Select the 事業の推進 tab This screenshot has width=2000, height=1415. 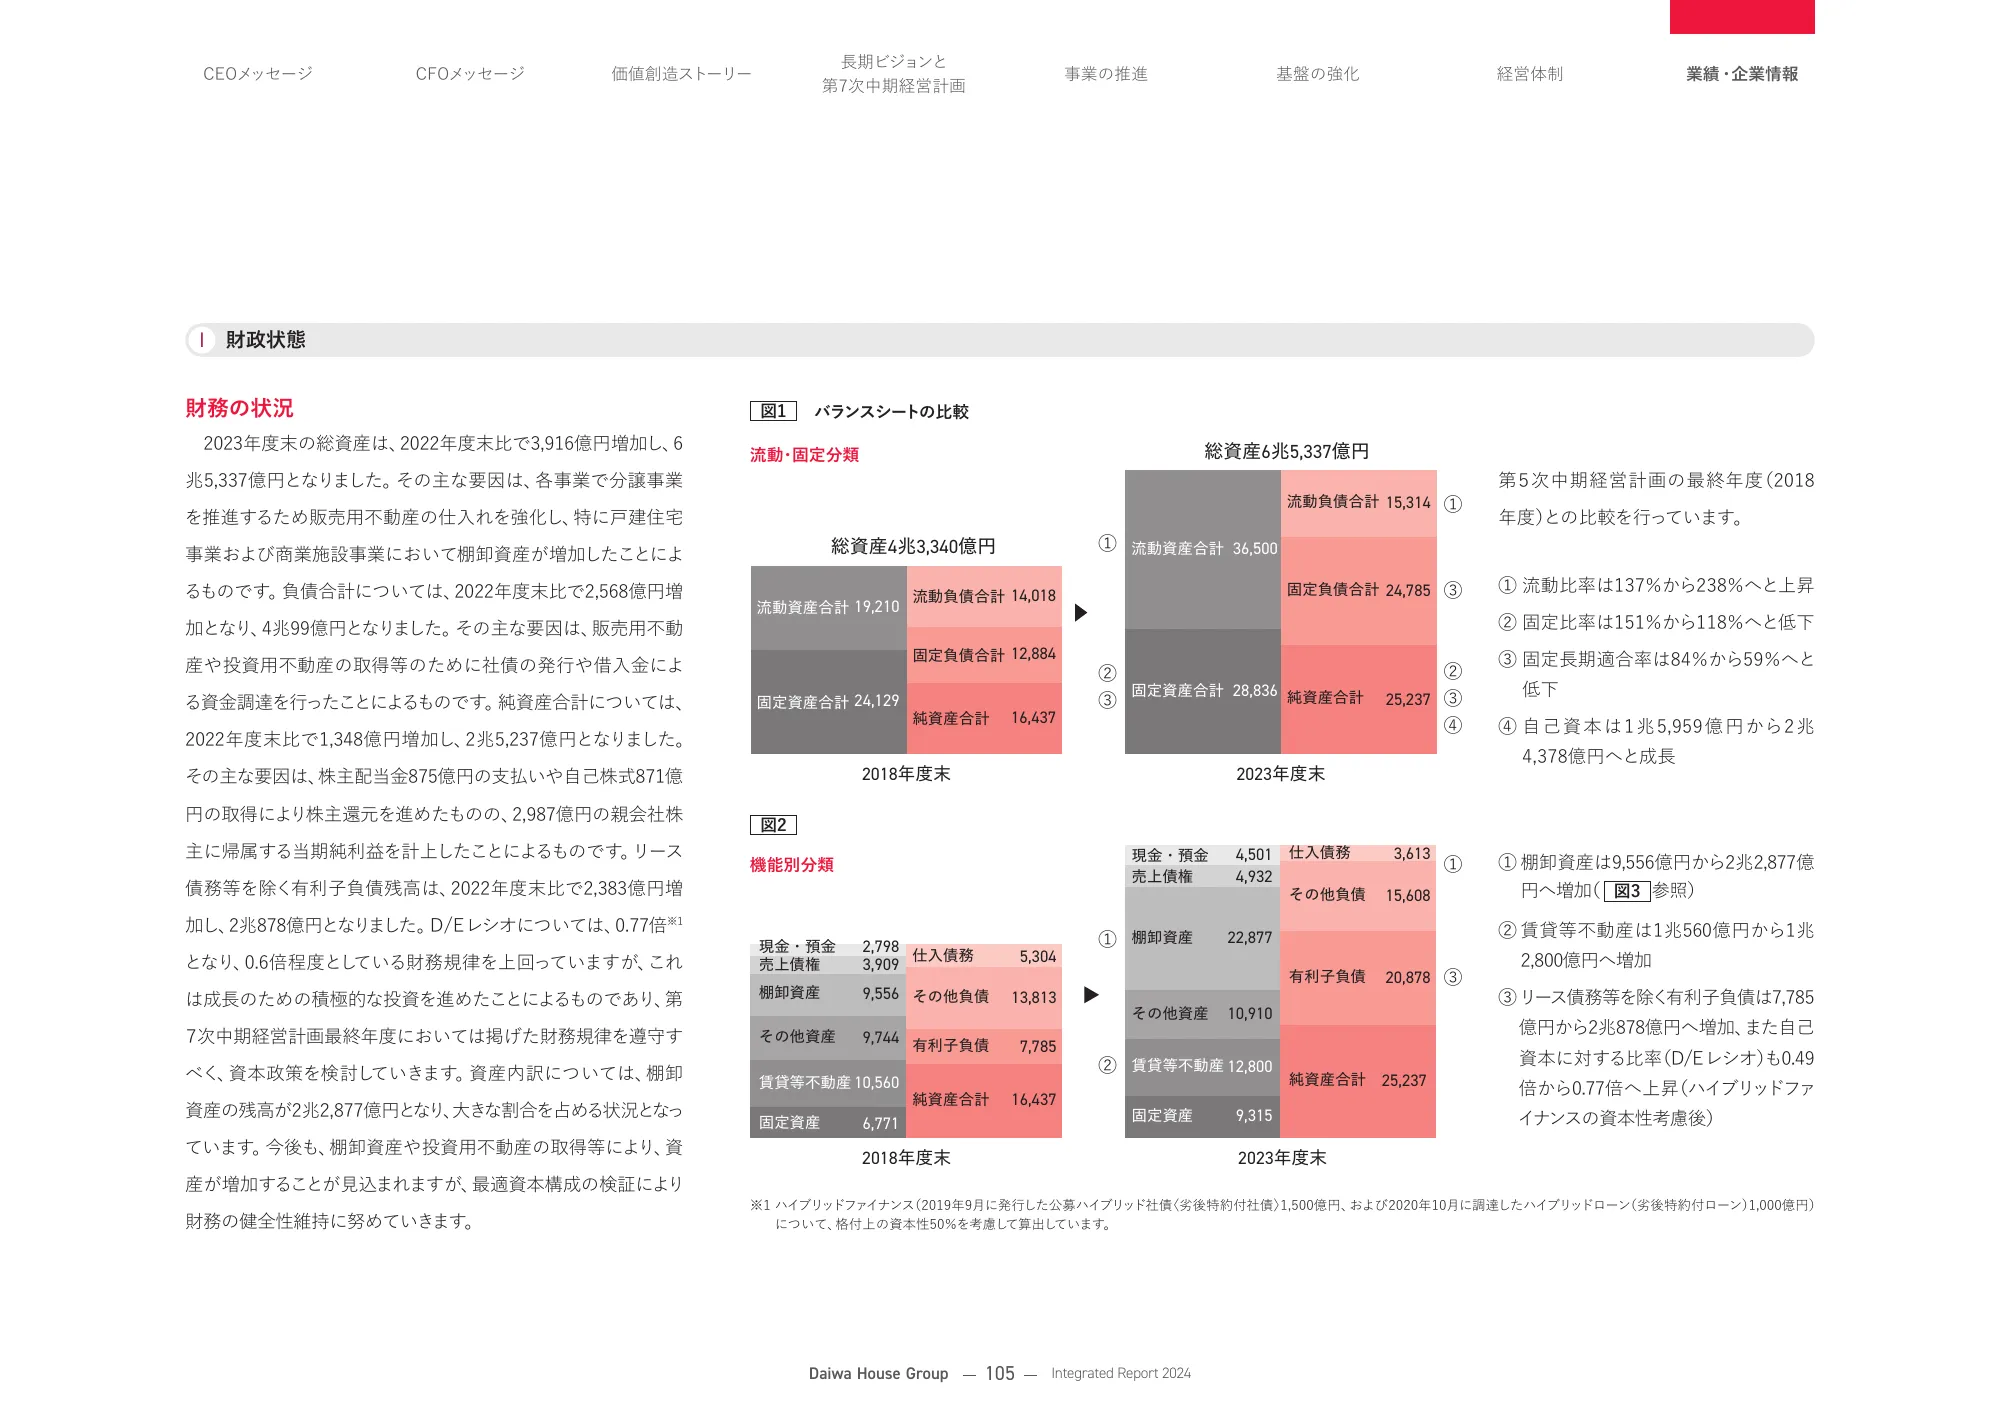(1106, 74)
